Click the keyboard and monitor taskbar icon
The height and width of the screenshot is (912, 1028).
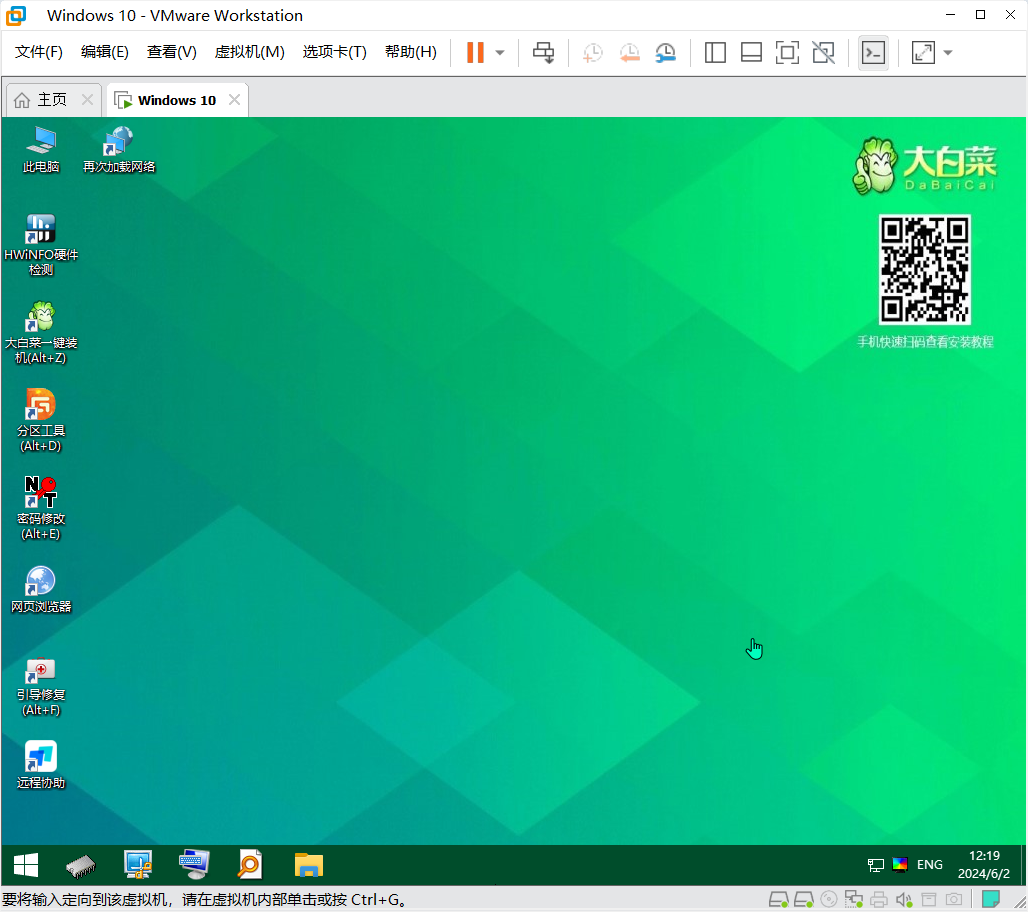tap(194, 865)
